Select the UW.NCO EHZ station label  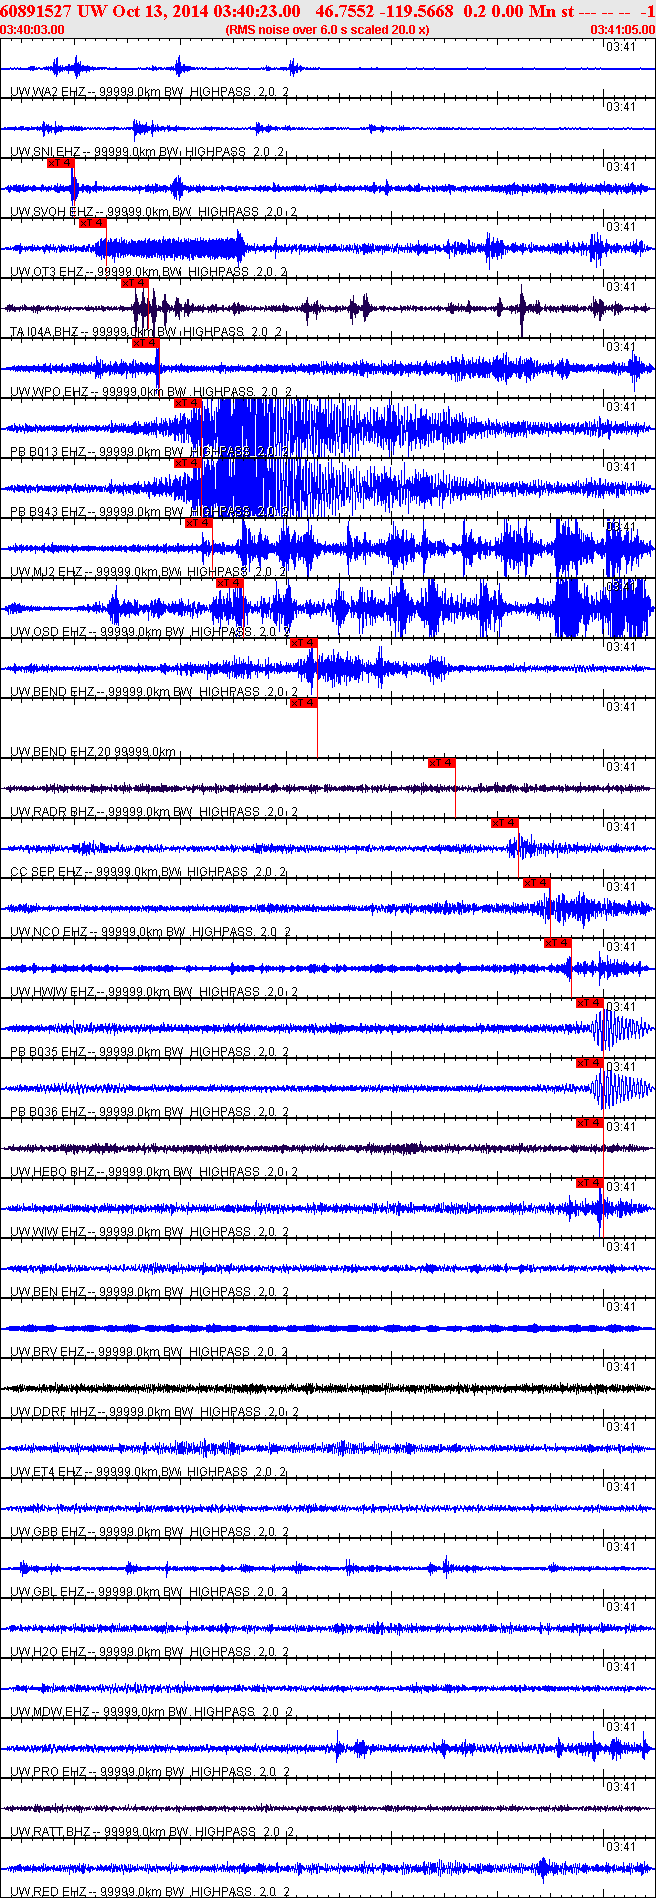pyautogui.click(x=151, y=932)
